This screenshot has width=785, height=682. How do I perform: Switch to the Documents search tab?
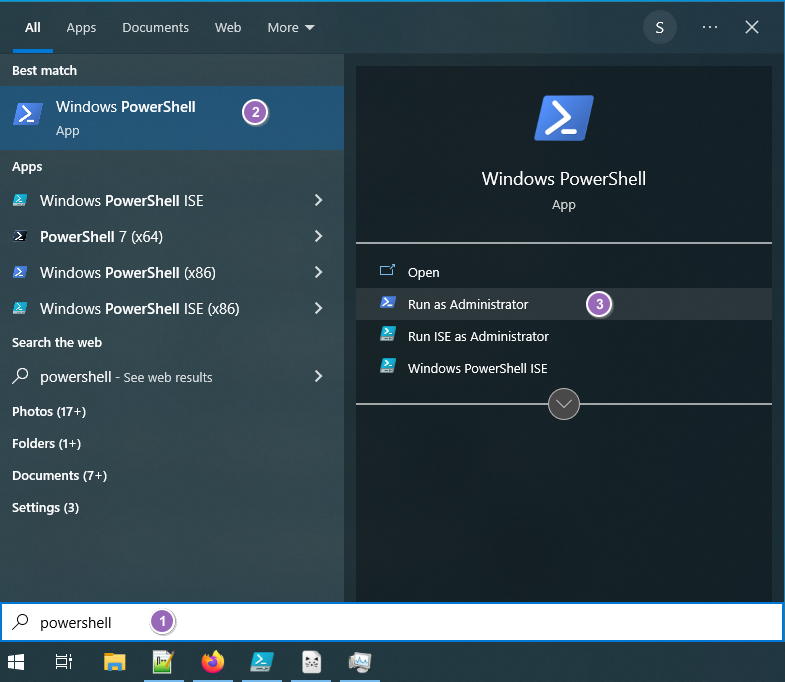click(155, 28)
